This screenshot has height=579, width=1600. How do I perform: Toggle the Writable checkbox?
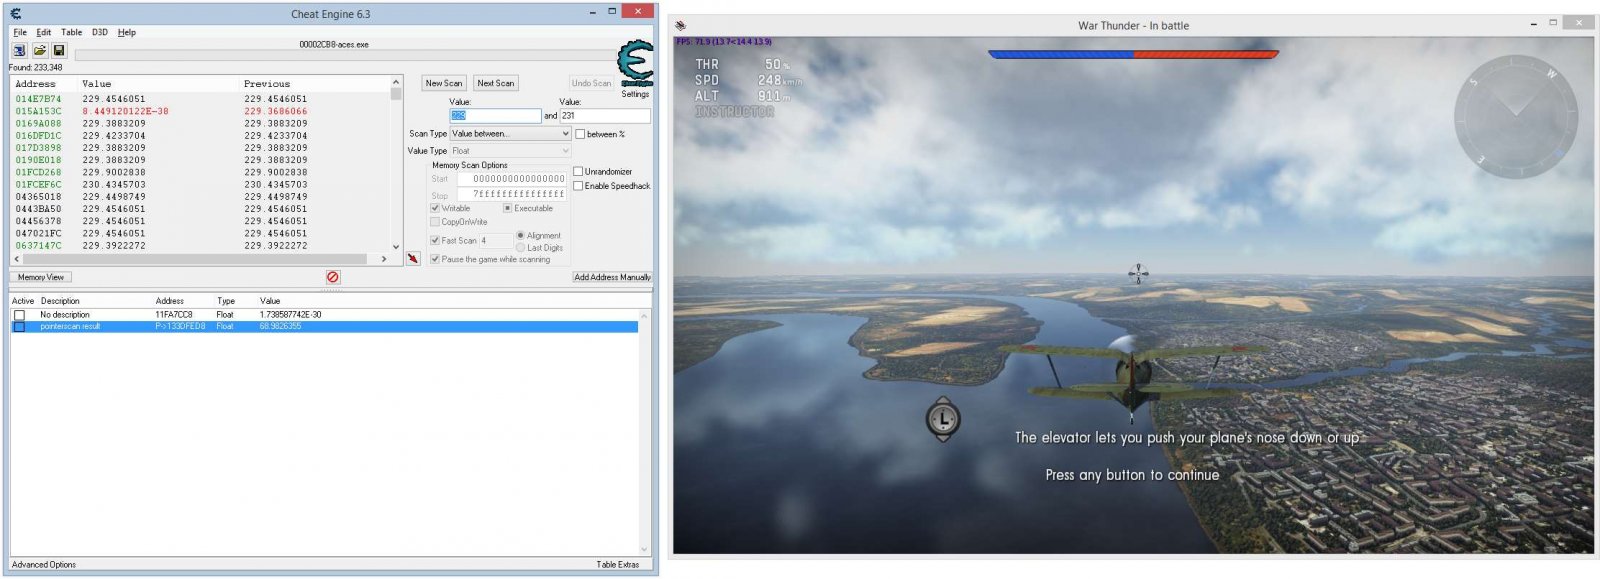[x=435, y=208]
